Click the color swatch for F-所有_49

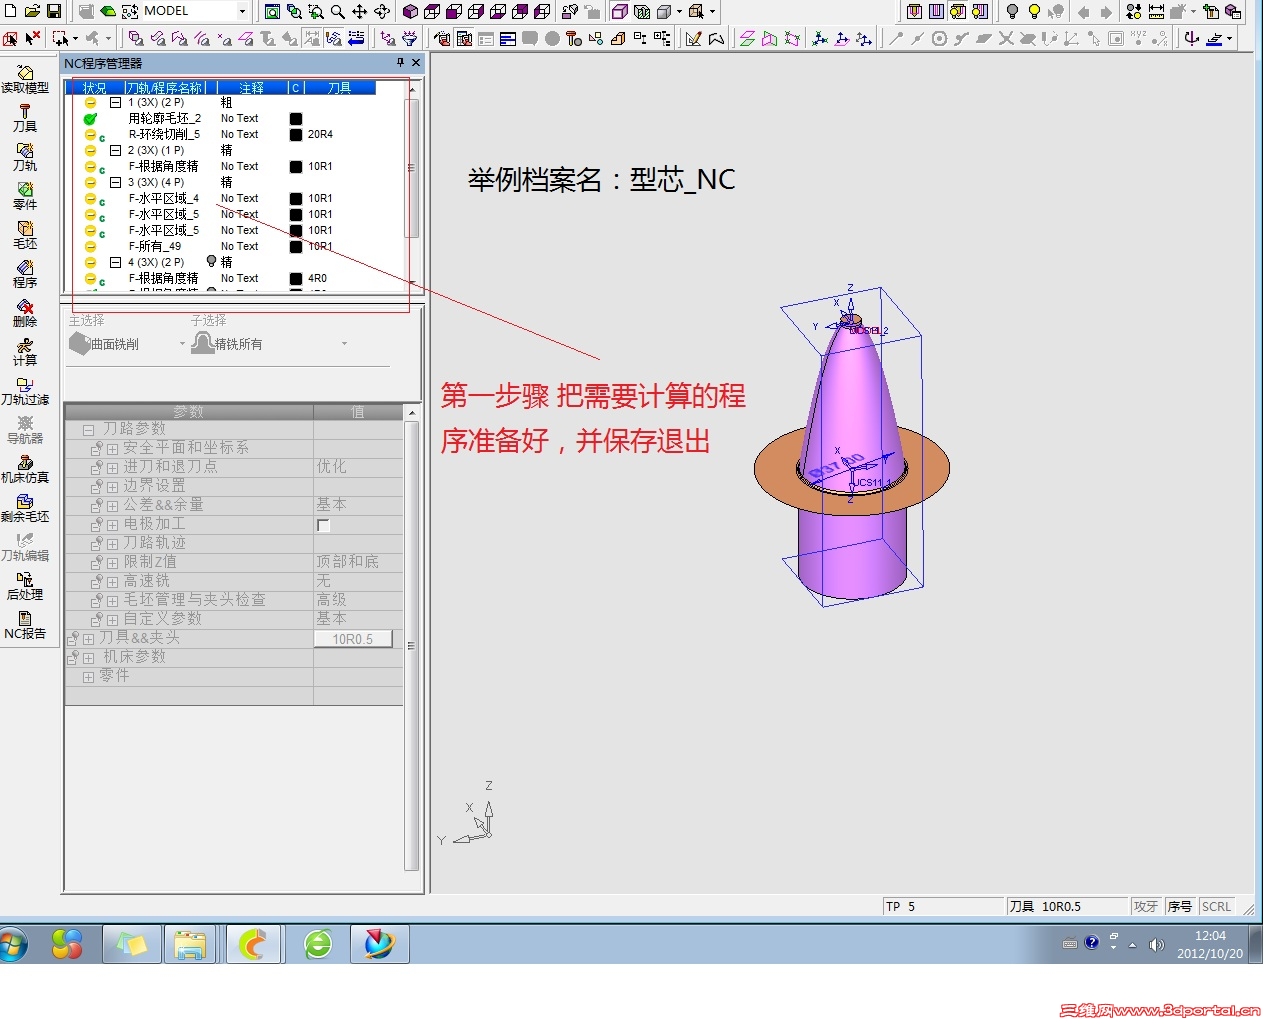tap(296, 247)
